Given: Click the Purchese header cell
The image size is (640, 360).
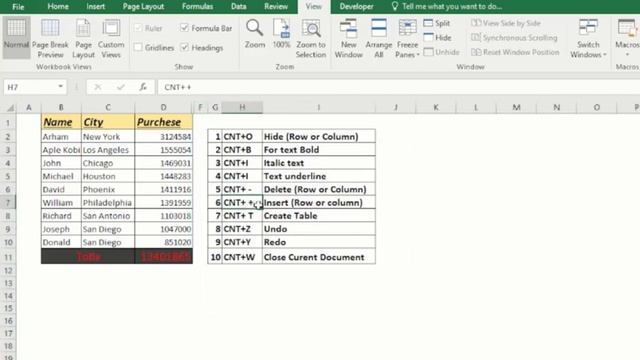Looking at the screenshot, I should pyautogui.click(x=163, y=122).
